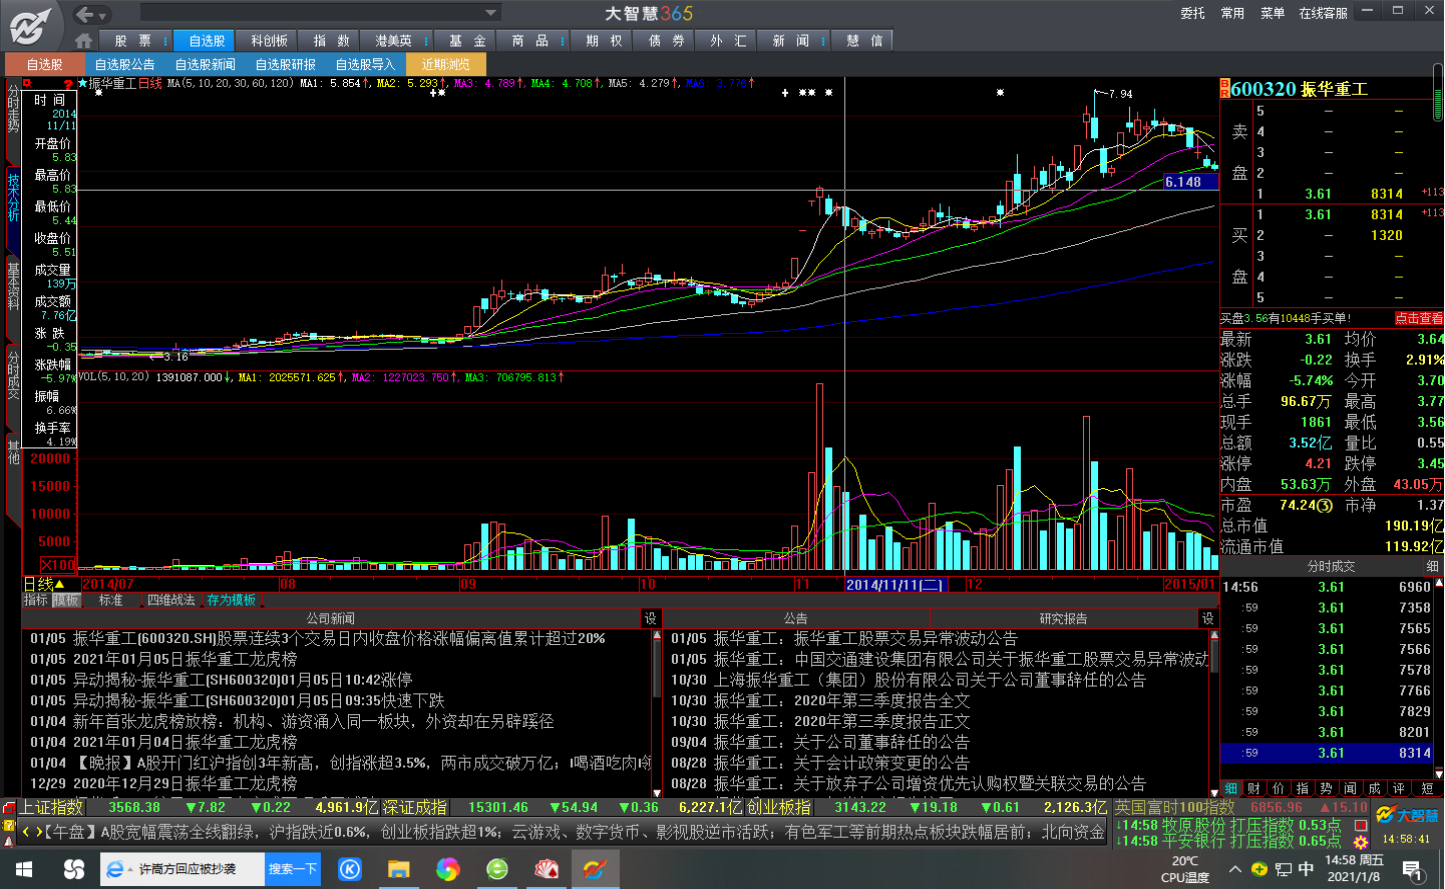
Task: Choose the 四维战法 template tab
Action: 171,600
